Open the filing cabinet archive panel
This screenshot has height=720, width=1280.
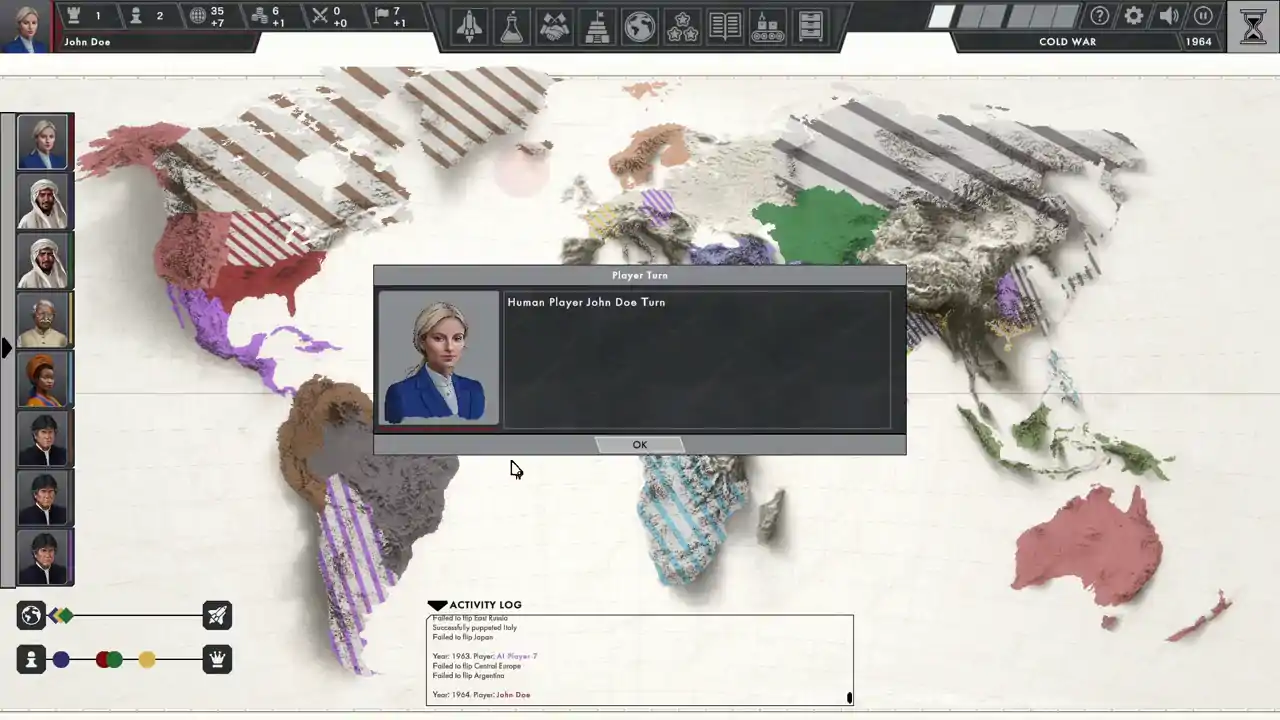pos(811,25)
